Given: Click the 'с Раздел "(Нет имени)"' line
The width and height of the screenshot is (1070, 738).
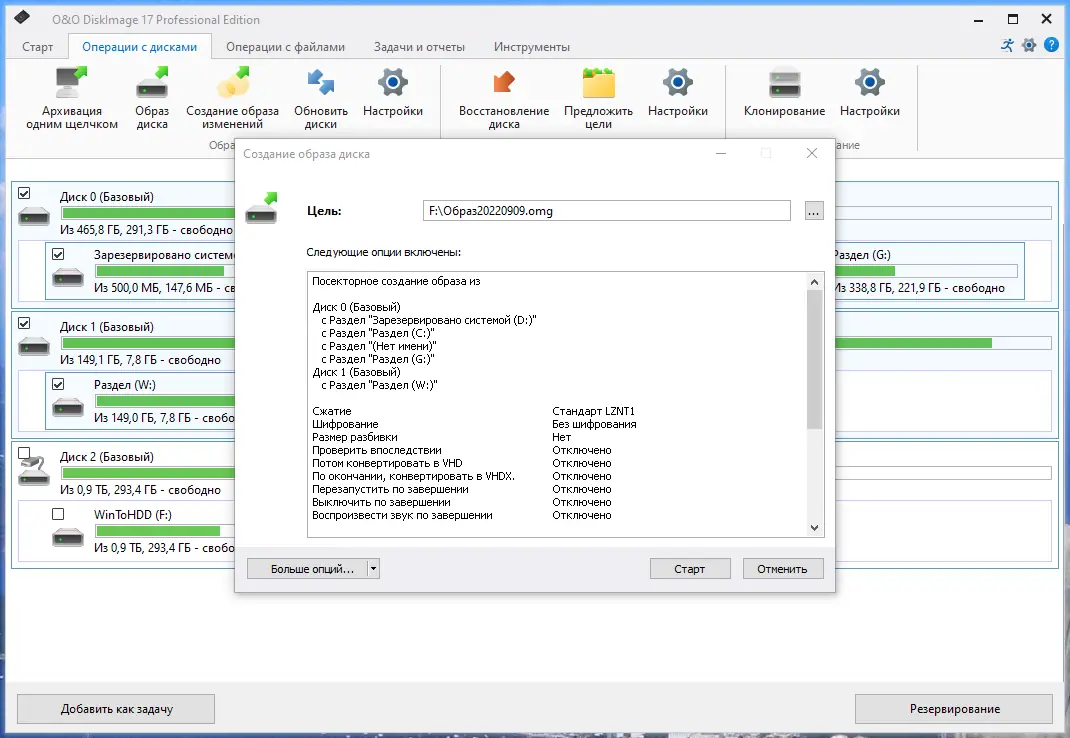Looking at the screenshot, I should tap(379, 346).
